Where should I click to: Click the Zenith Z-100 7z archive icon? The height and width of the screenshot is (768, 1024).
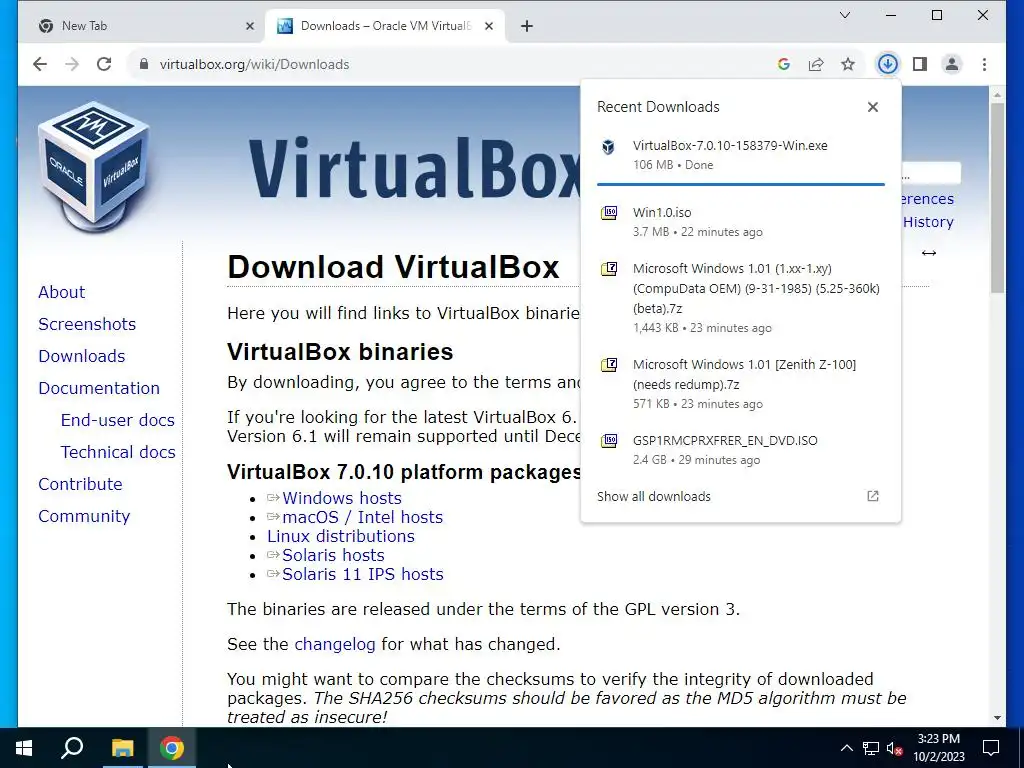[609, 365]
